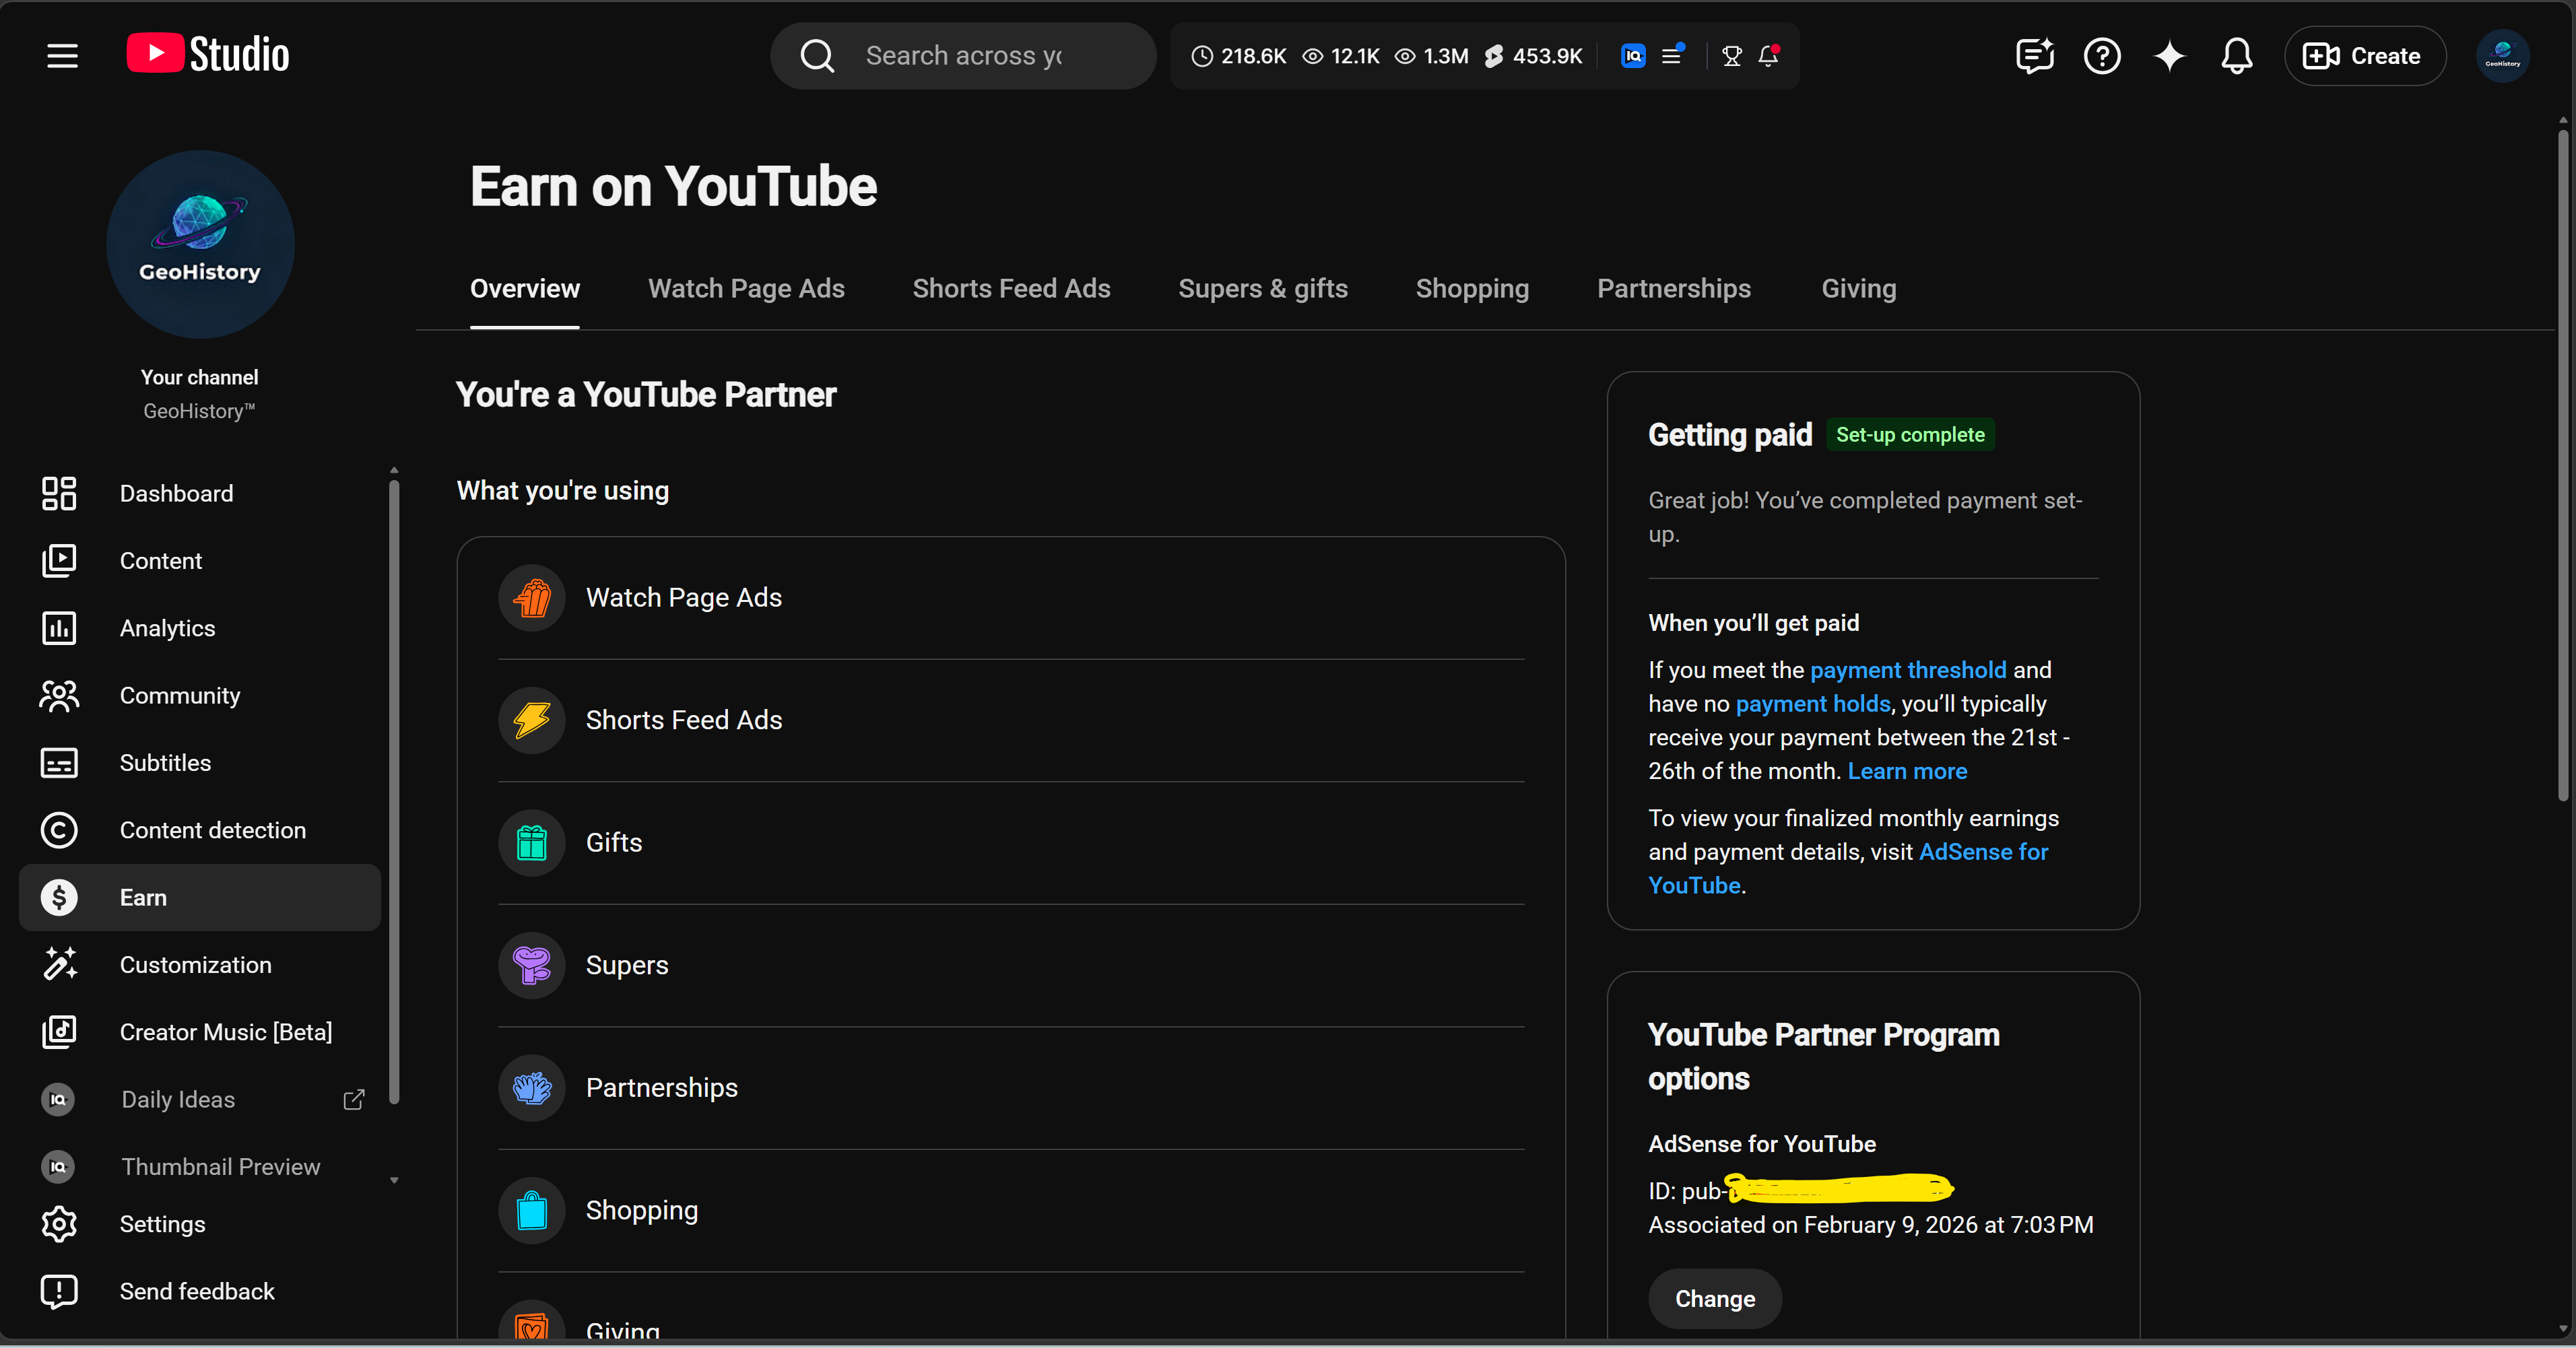Click the GeoHistory channel profile picture
Image resolution: width=2576 pixels, height=1348 pixels.
coord(200,244)
